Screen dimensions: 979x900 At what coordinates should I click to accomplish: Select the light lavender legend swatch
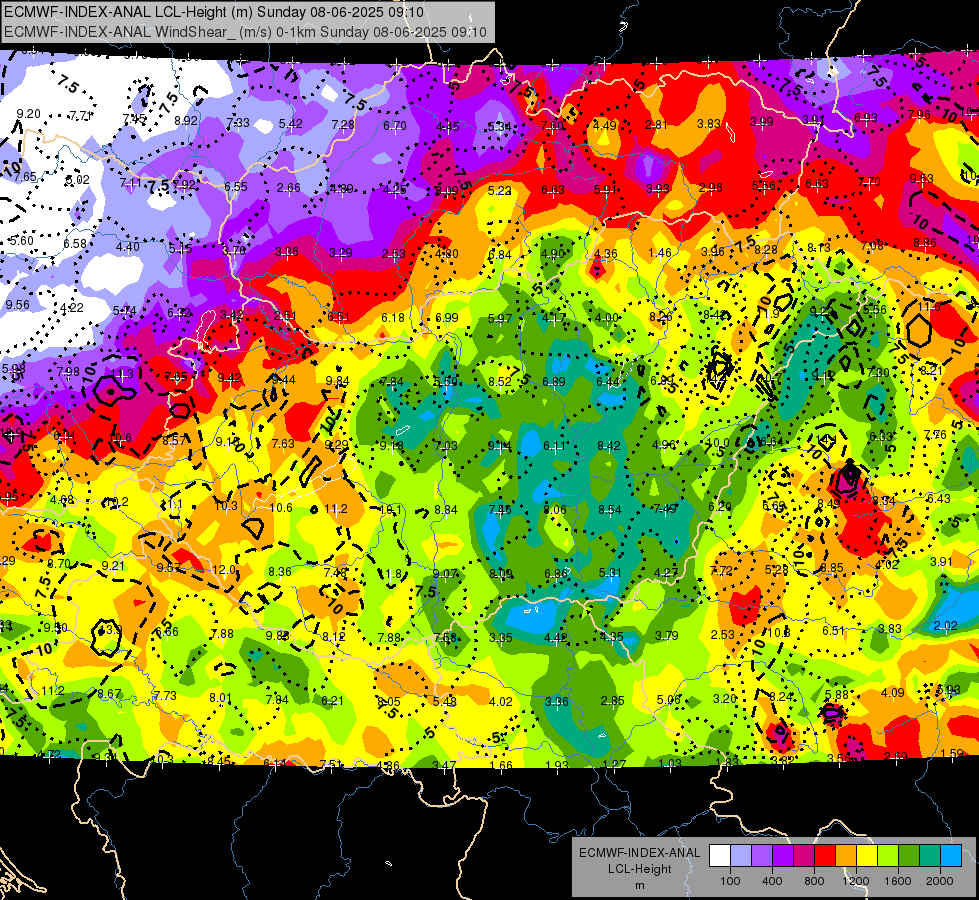pyautogui.click(x=741, y=856)
